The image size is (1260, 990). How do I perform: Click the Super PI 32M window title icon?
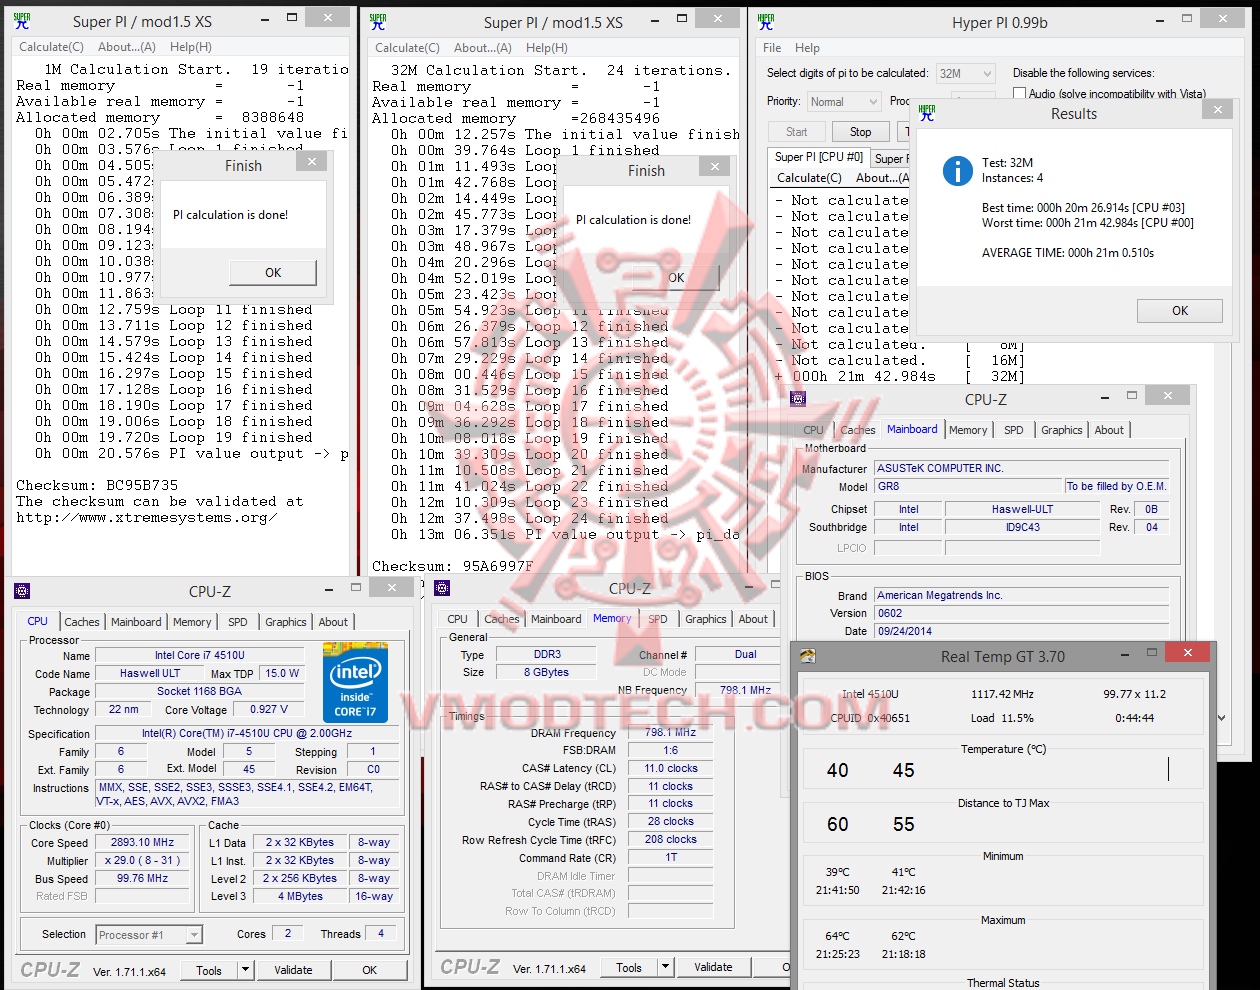tap(378, 21)
